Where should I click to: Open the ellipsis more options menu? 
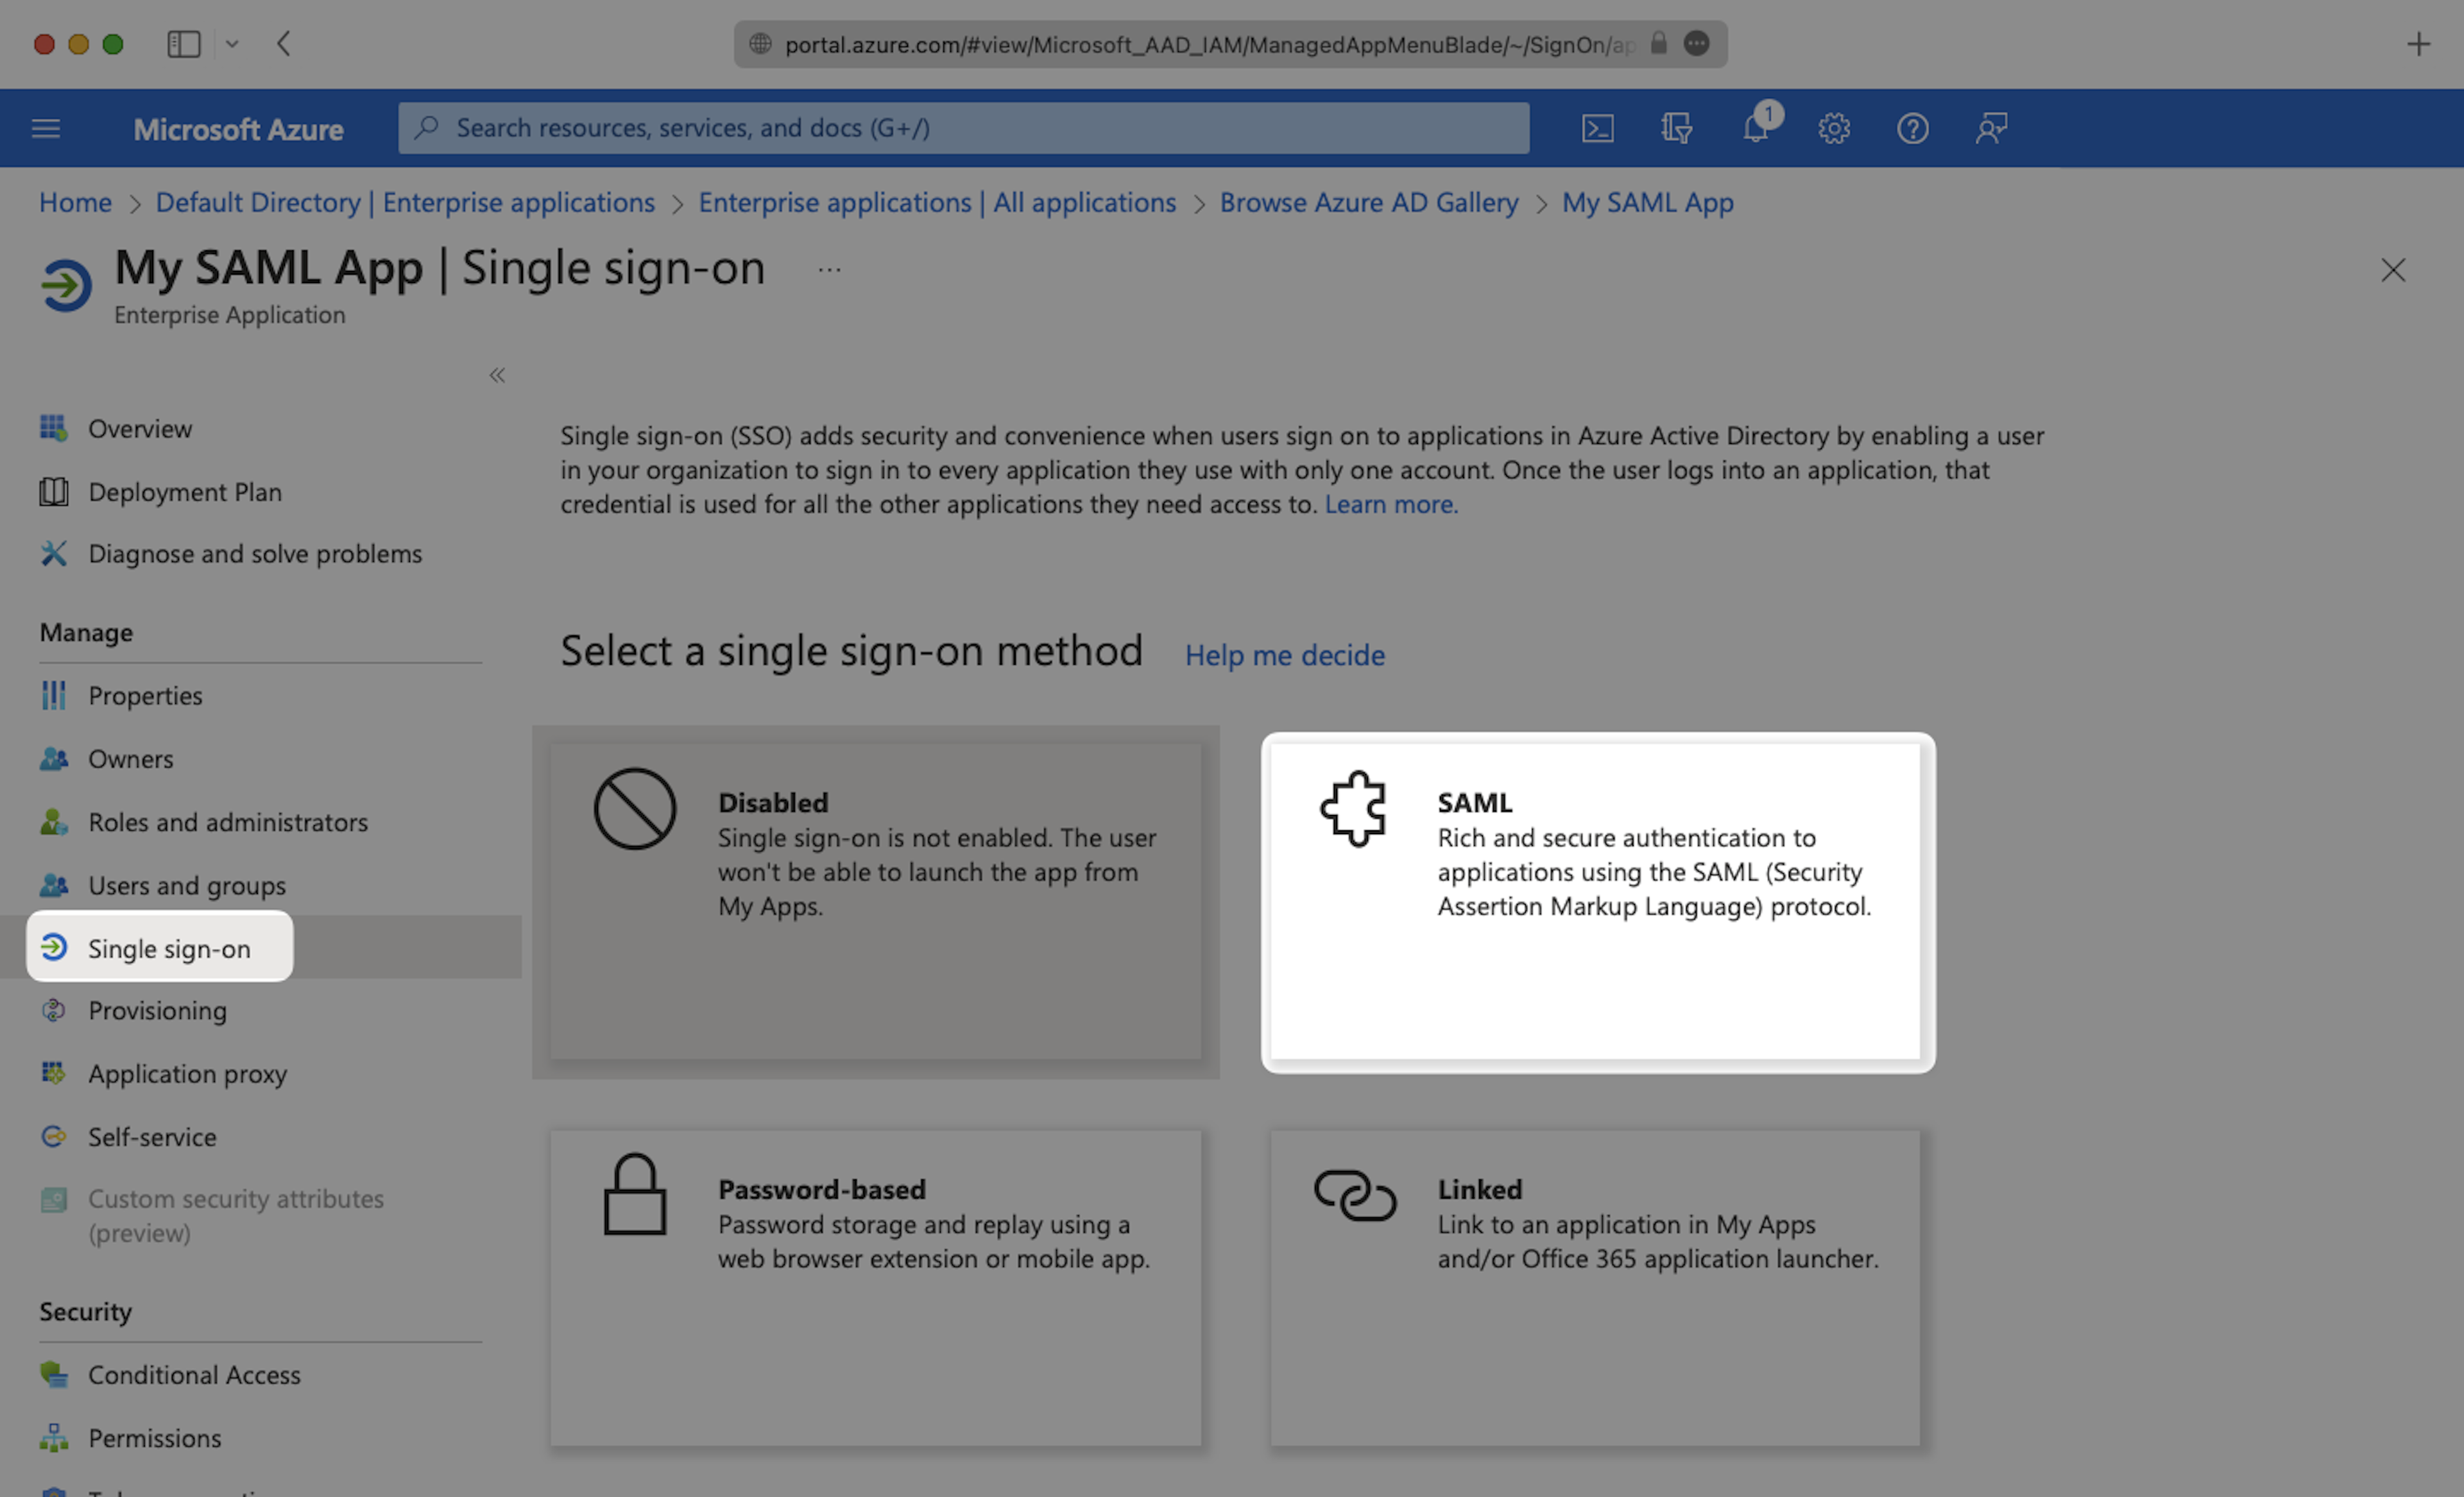829,270
